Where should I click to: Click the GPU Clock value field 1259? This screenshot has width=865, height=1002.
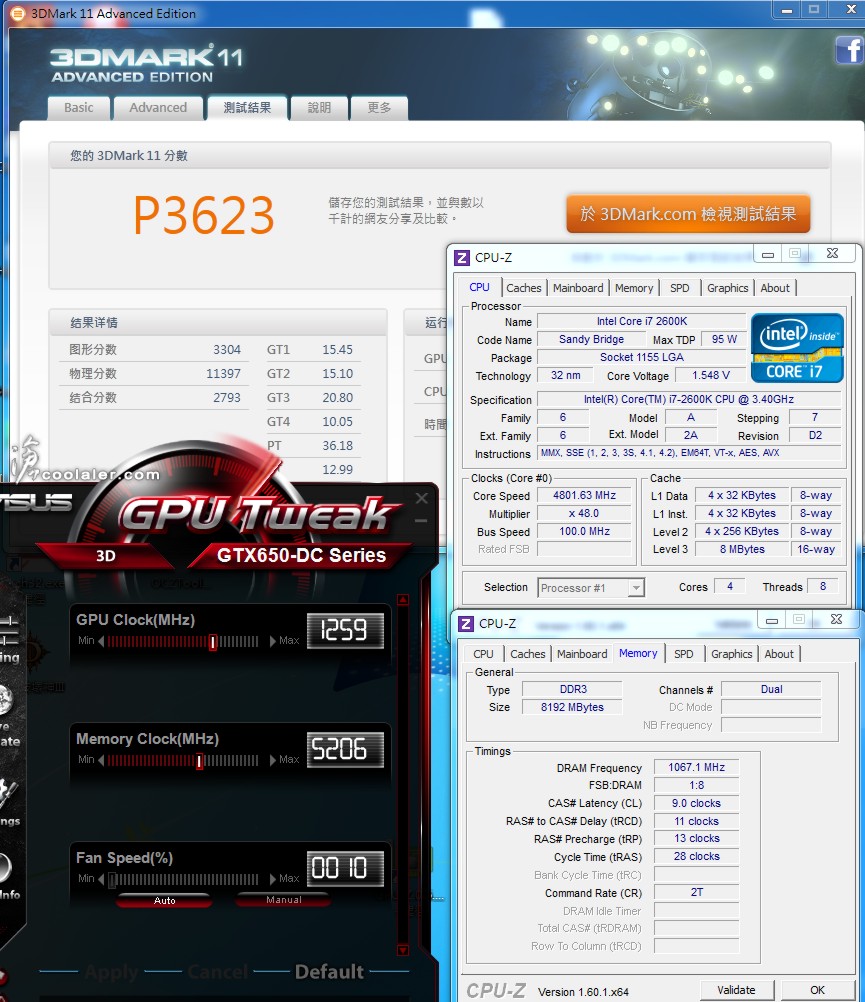point(345,631)
